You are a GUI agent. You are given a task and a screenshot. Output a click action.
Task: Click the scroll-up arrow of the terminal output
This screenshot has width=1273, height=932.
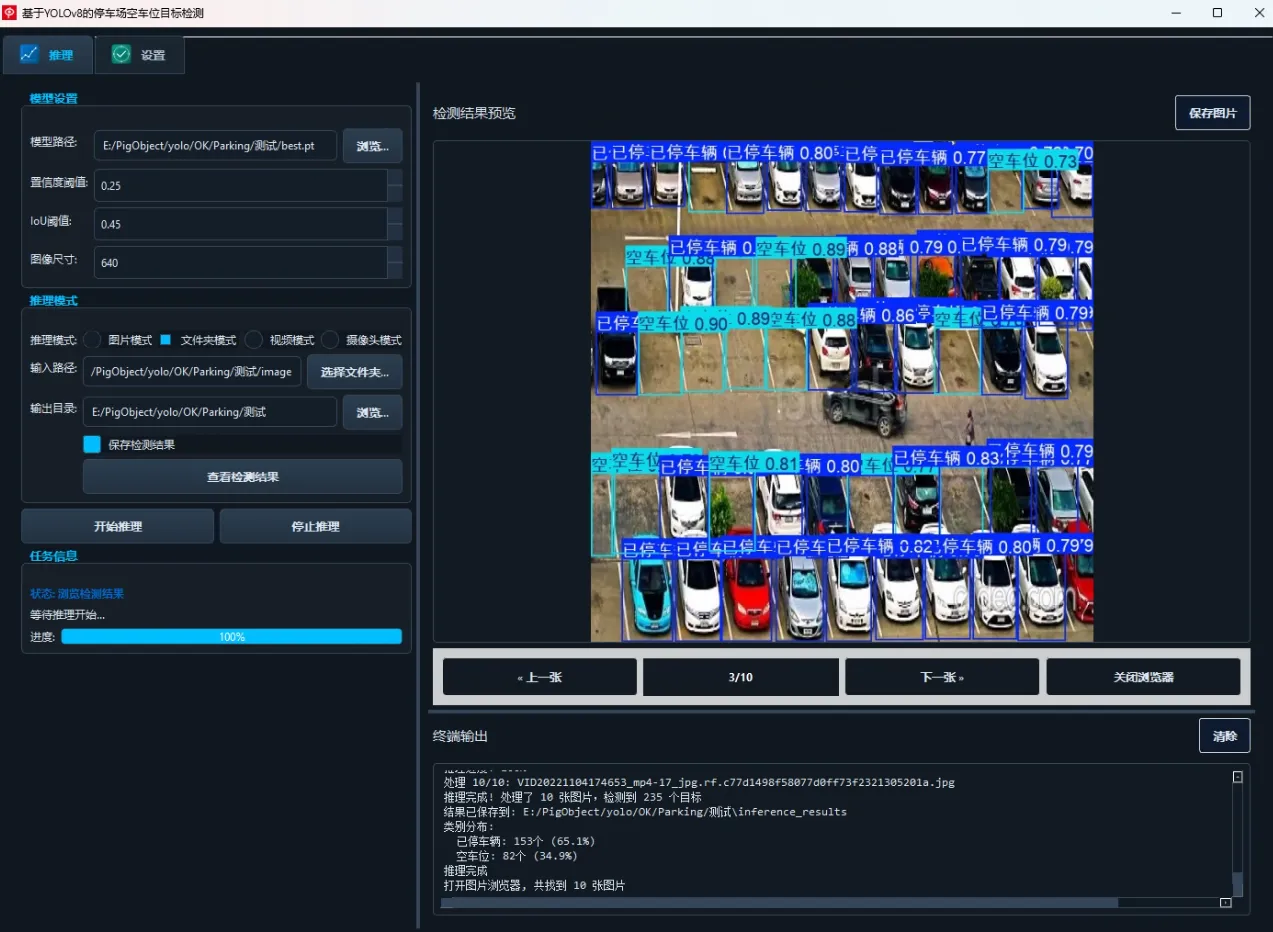point(1237,777)
